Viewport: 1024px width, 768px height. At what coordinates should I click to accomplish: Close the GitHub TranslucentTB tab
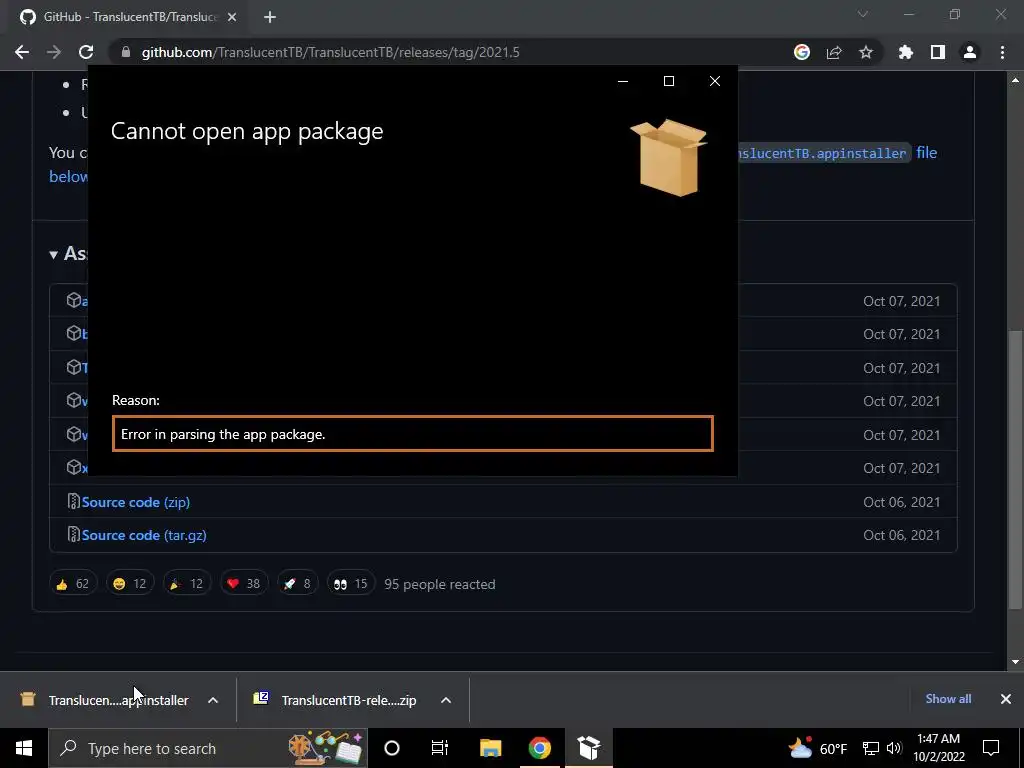[232, 17]
